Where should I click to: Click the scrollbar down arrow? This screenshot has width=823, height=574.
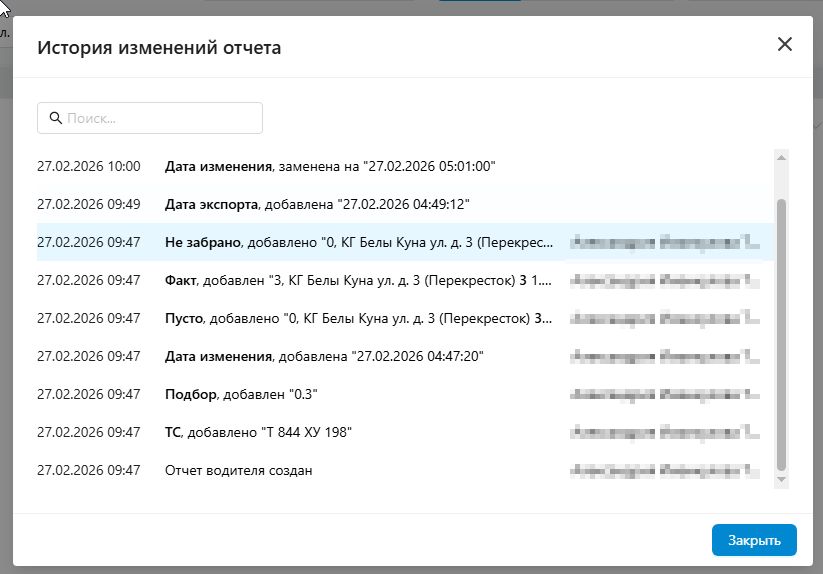point(782,480)
